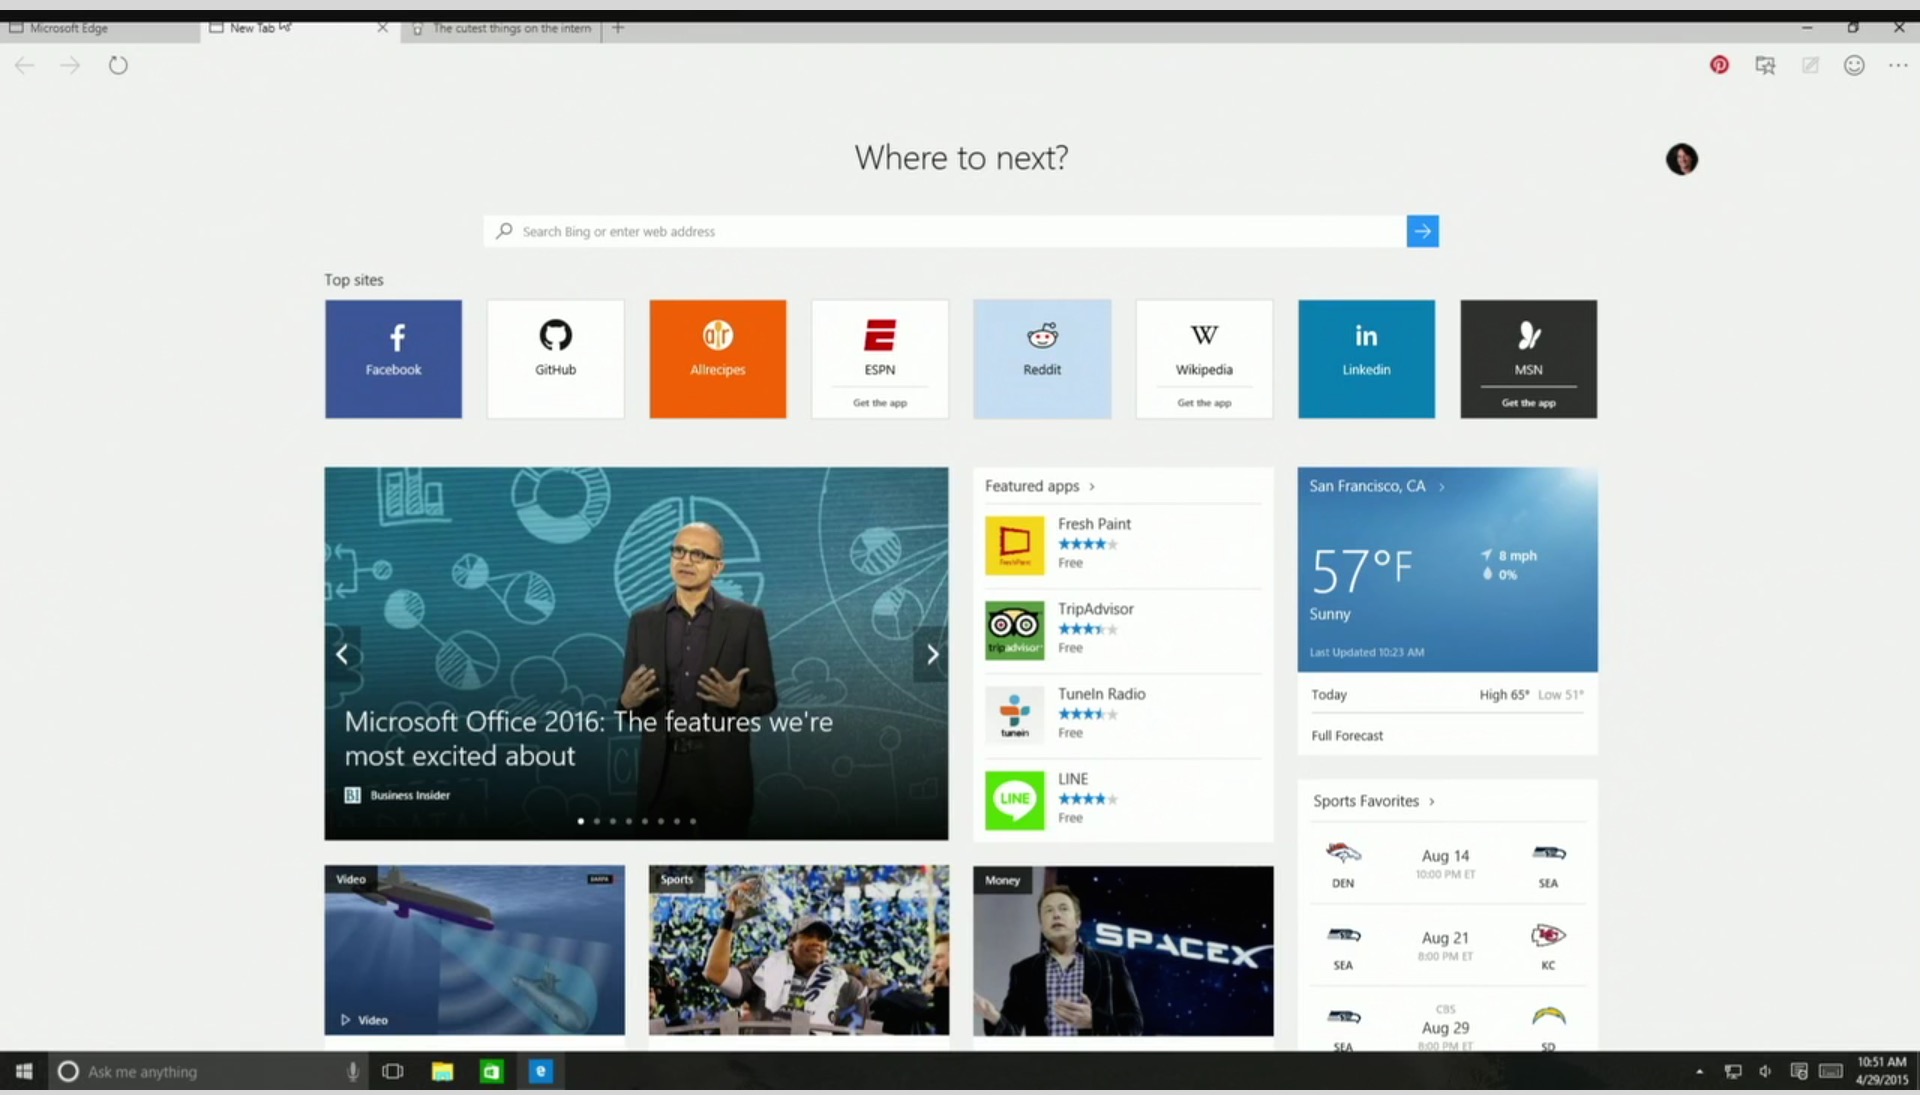Expand the San Francisco weather forecast

click(x=1346, y=734)
